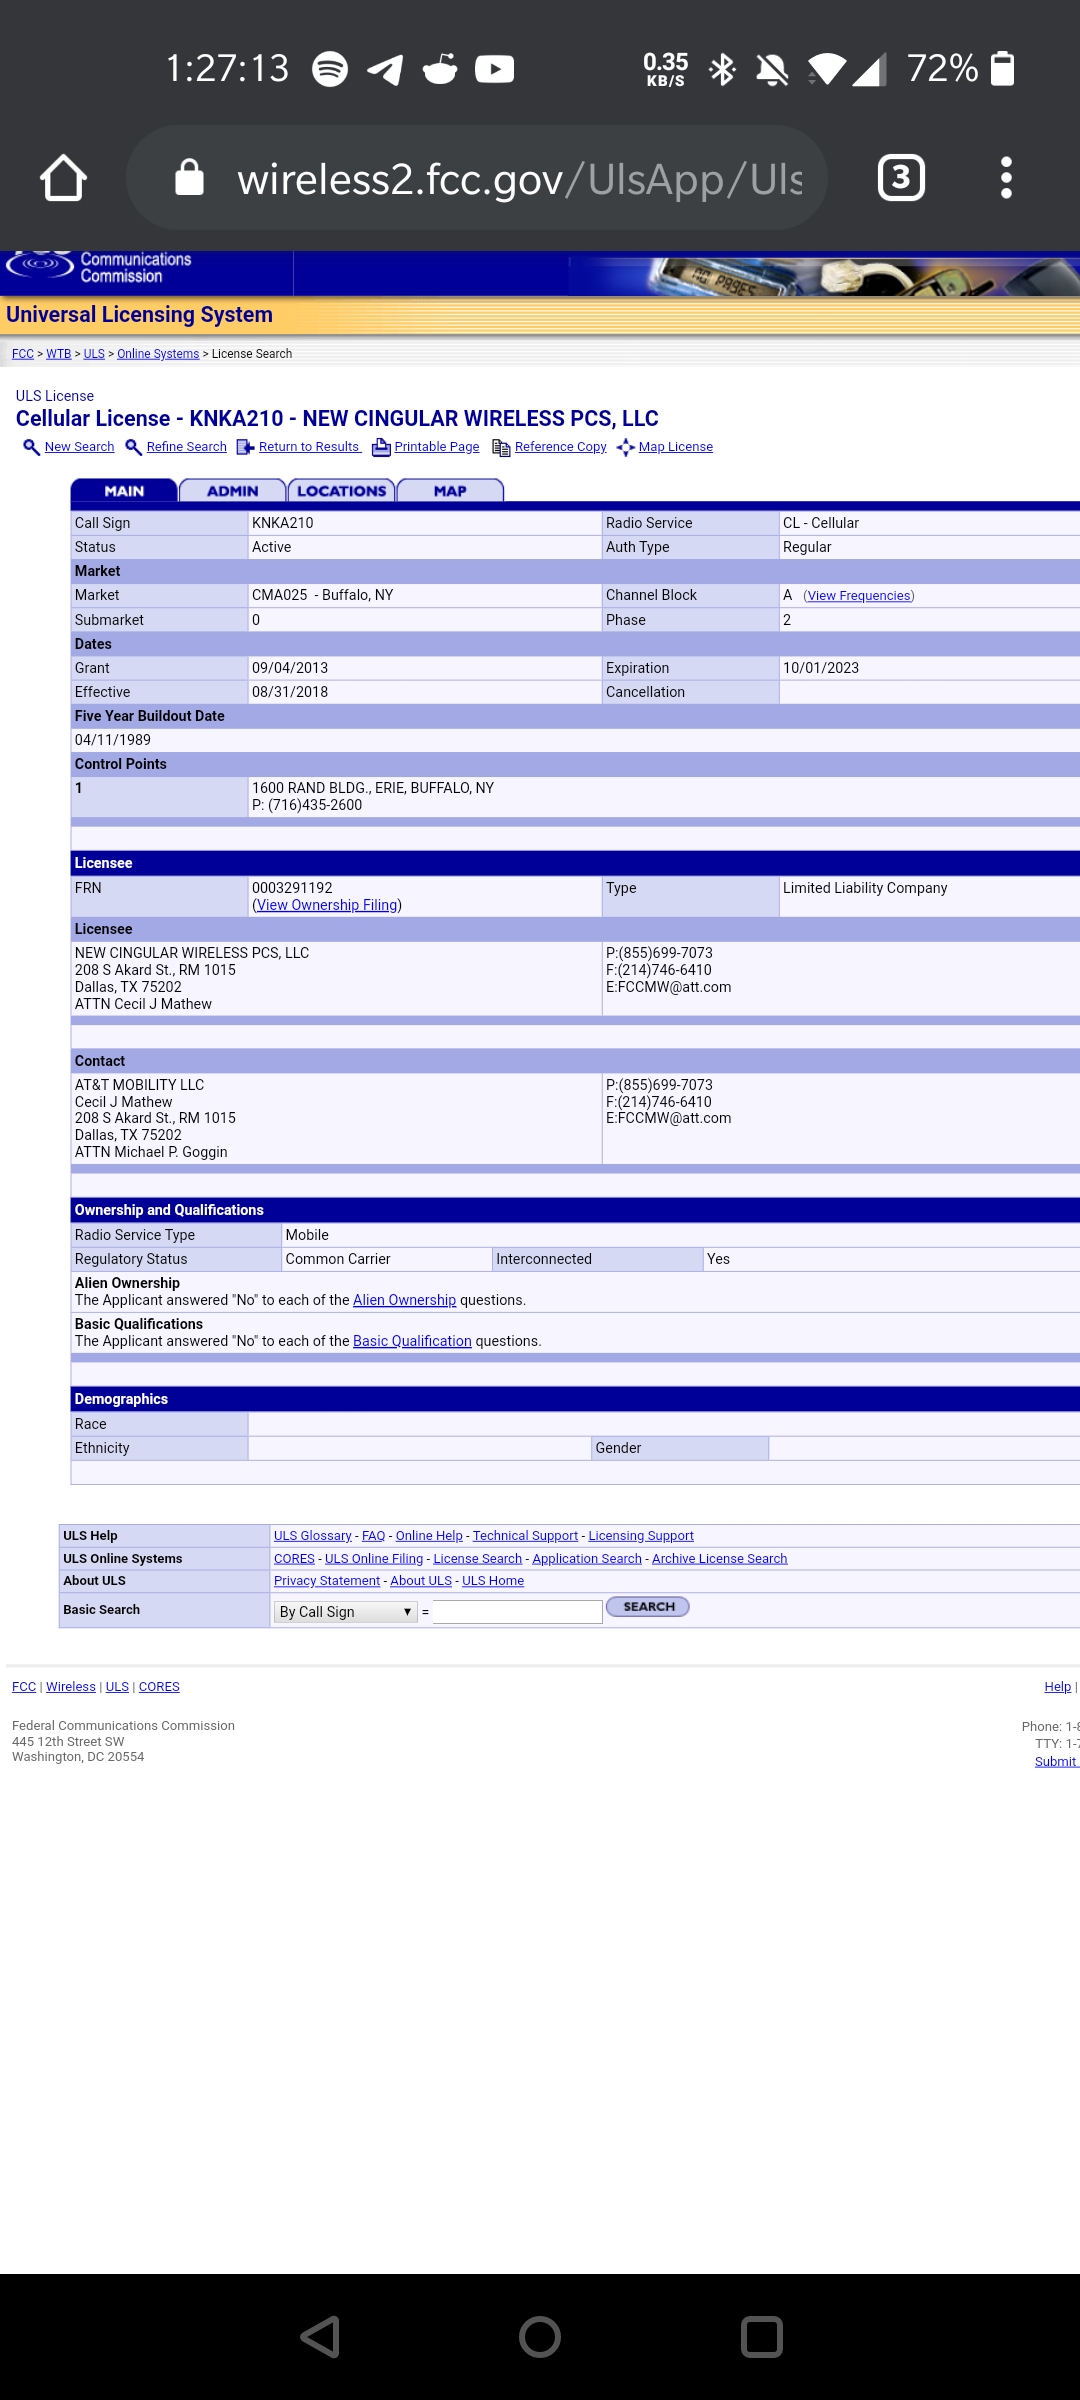Tap the YouTube status bar icon

coord(494,69)
